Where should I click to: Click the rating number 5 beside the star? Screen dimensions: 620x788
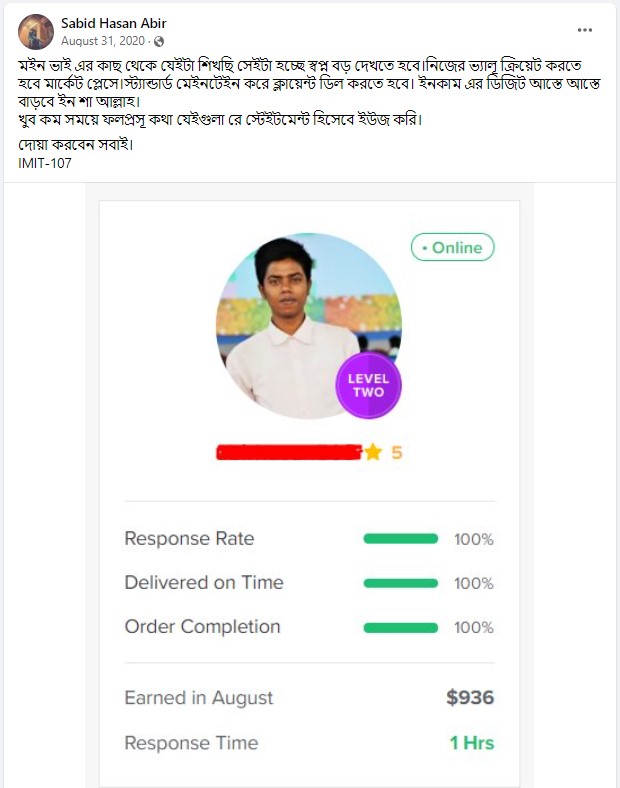(396, 452)
